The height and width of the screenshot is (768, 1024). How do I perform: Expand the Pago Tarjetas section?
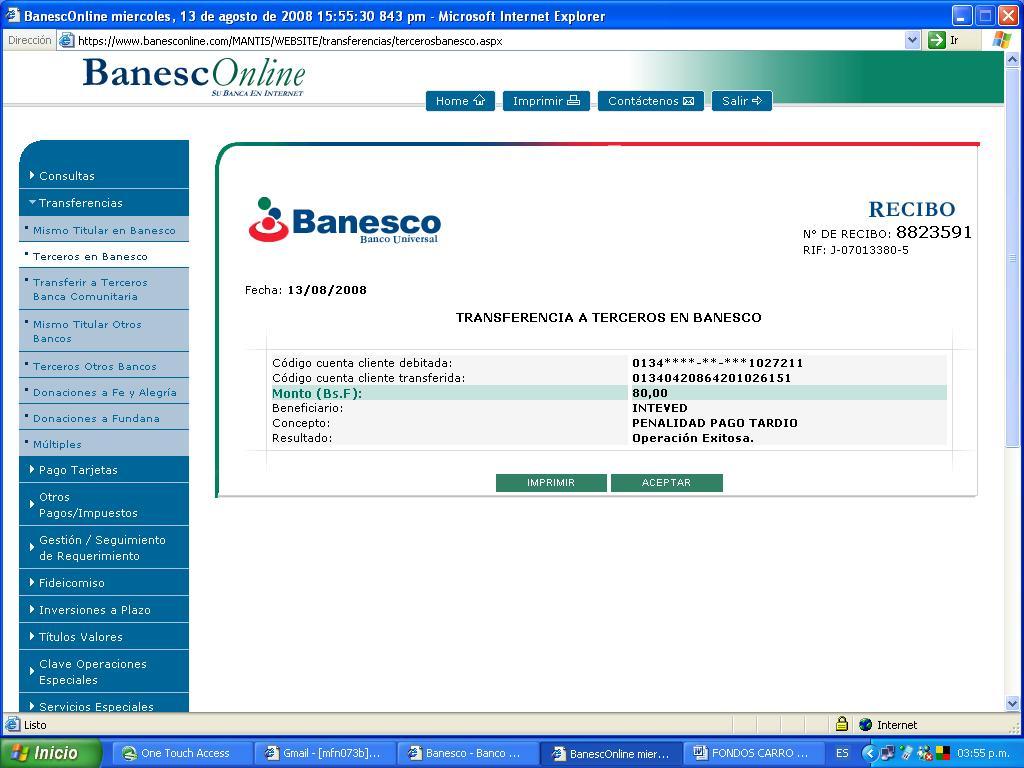pyautogui.click(x=104, y=470)
